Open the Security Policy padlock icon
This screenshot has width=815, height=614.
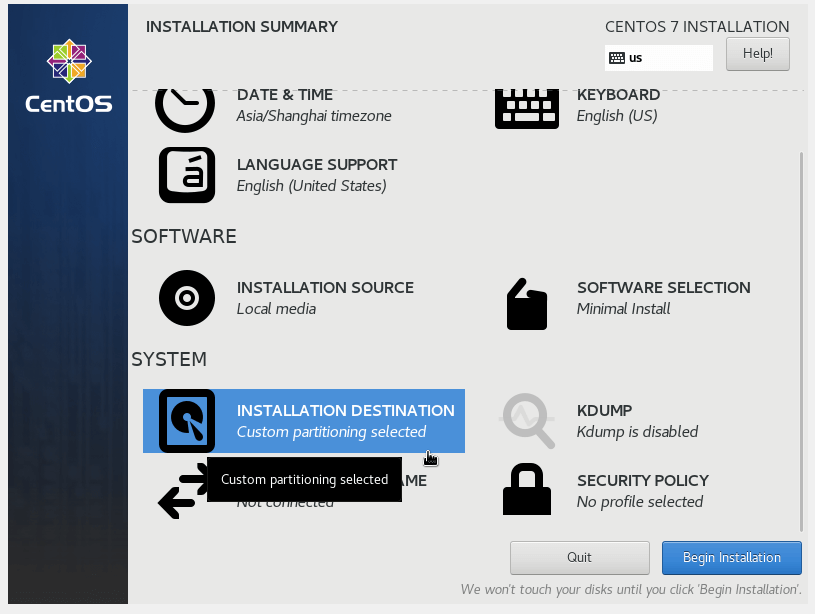pyautogui.click(x=527, y=490)
